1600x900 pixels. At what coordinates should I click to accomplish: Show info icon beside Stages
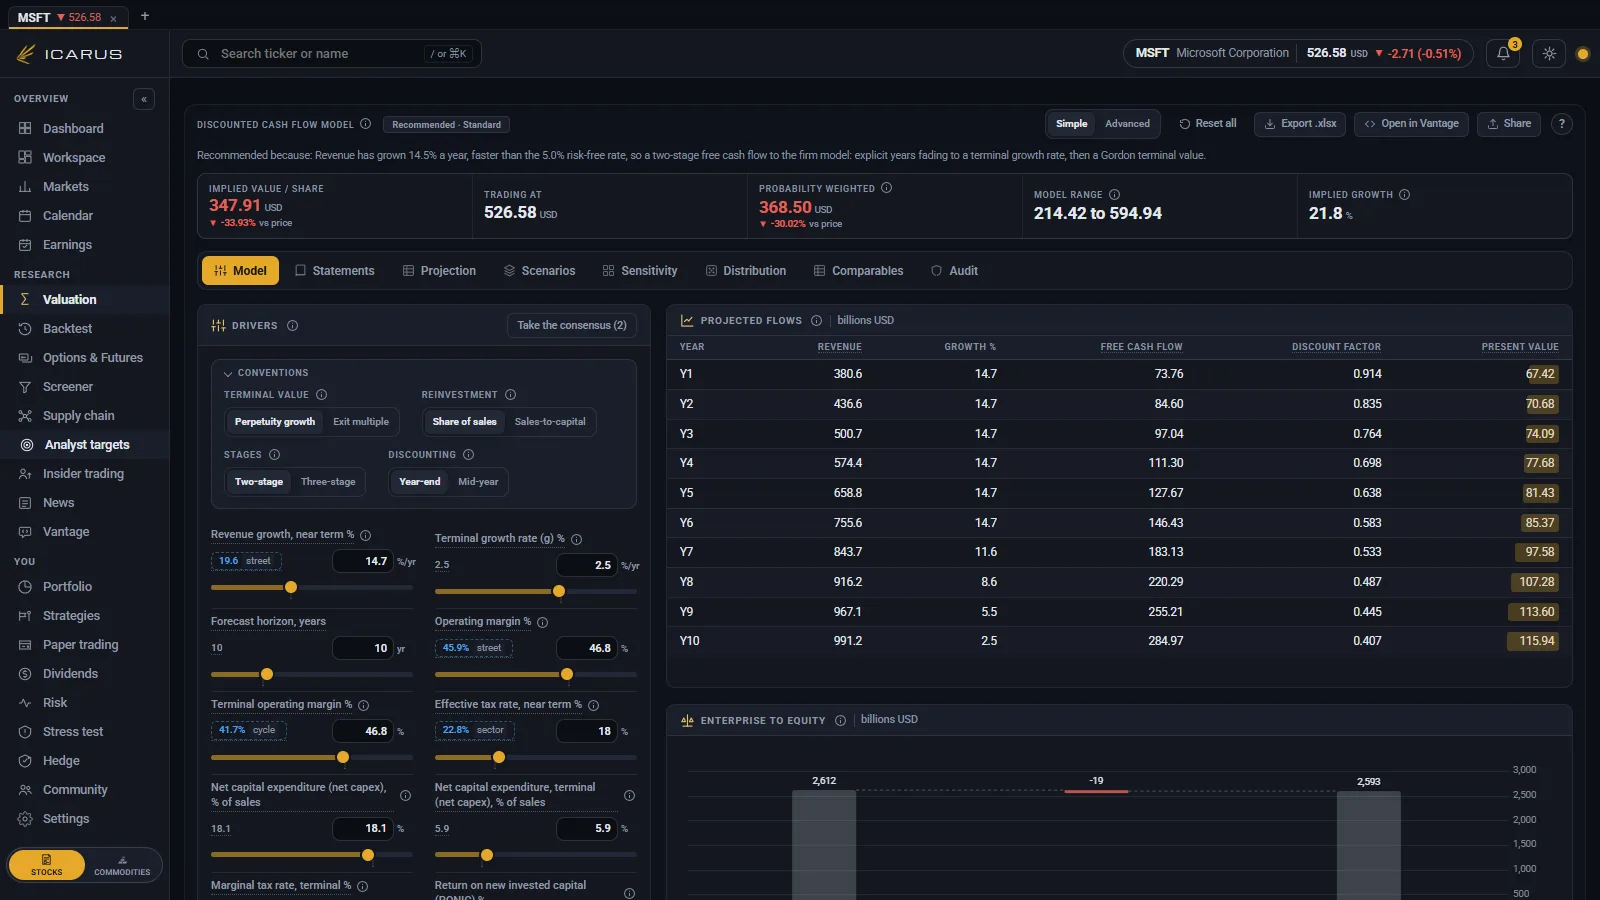274,455
